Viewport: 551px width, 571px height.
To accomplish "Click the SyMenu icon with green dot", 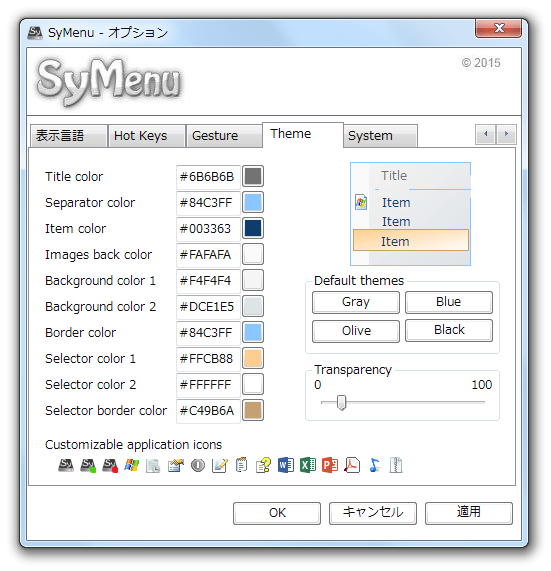I will pos(88,465).
